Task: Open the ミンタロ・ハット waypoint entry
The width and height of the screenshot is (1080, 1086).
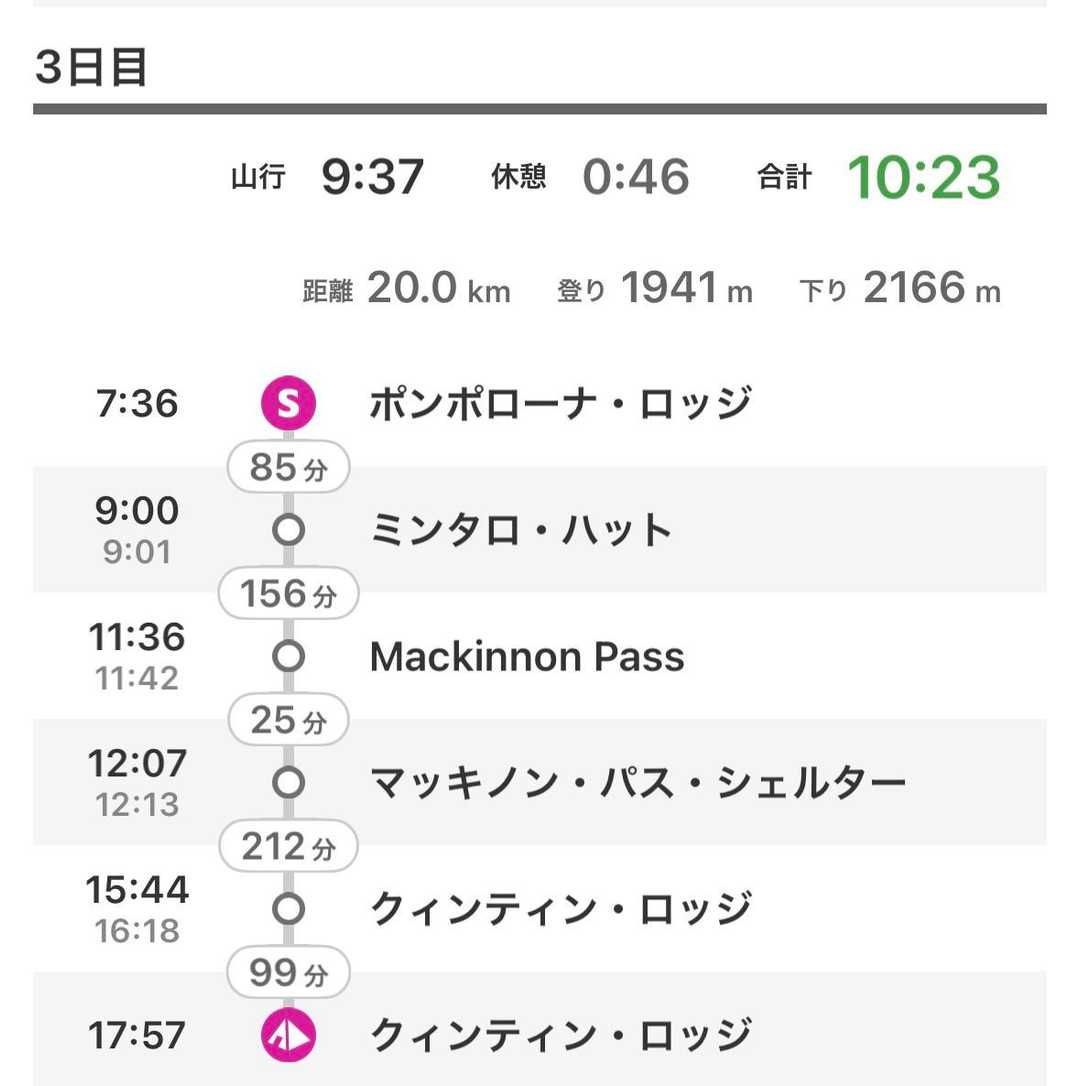Action: 521,529
